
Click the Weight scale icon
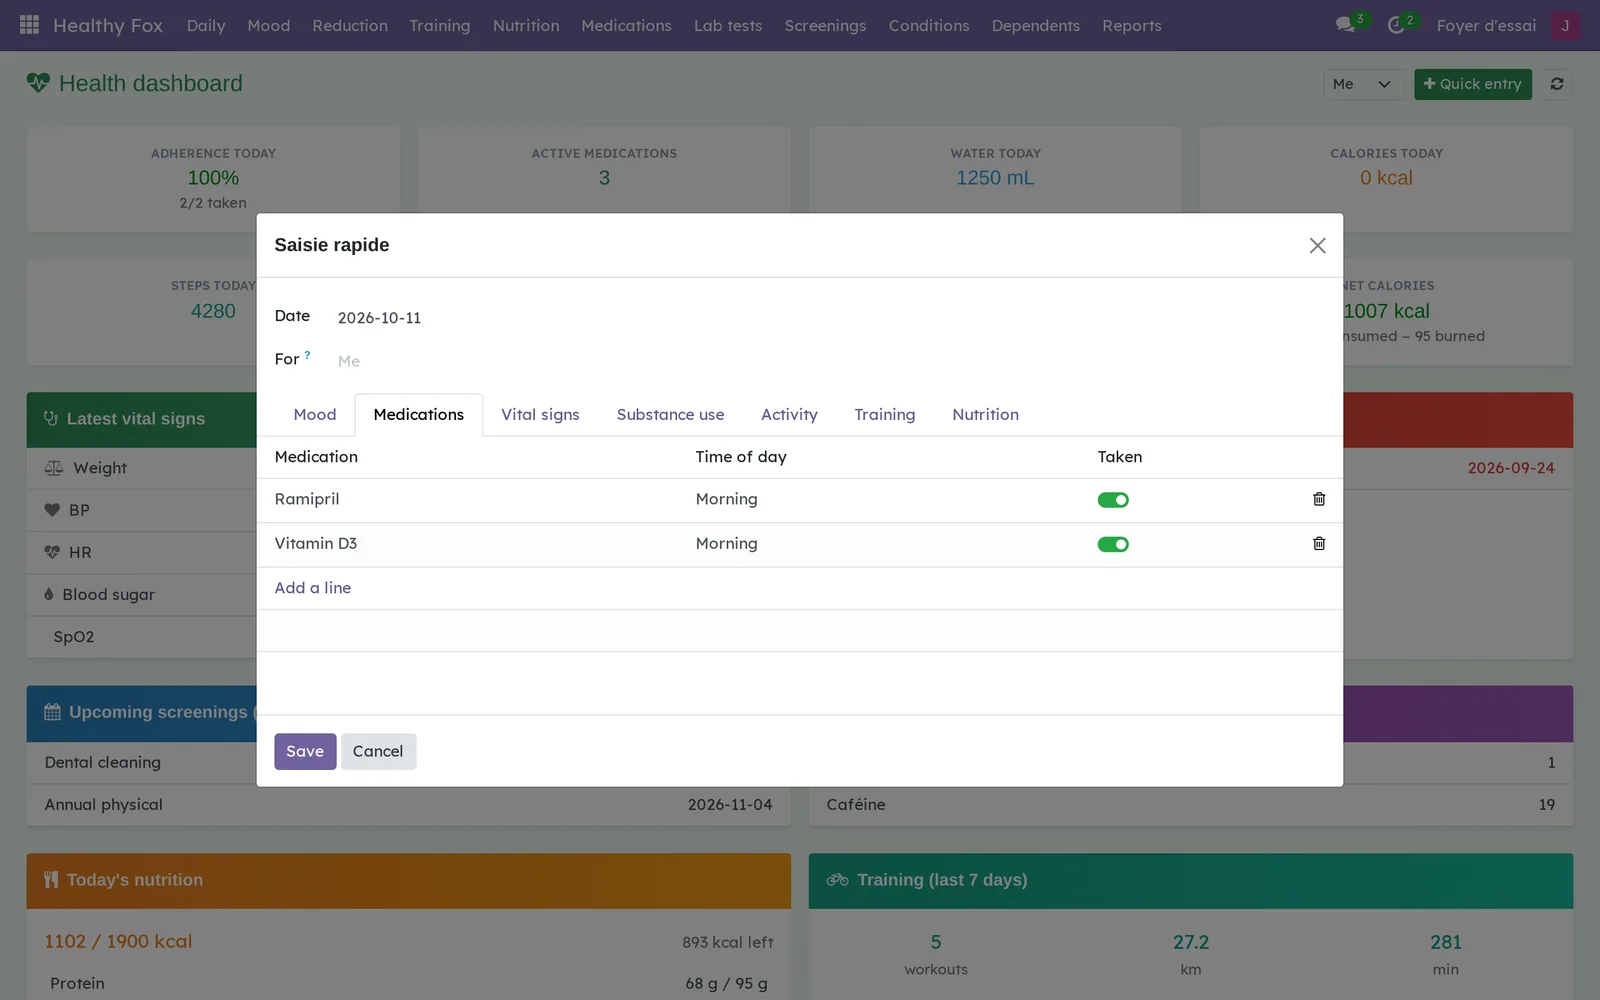tap(54, 468)
